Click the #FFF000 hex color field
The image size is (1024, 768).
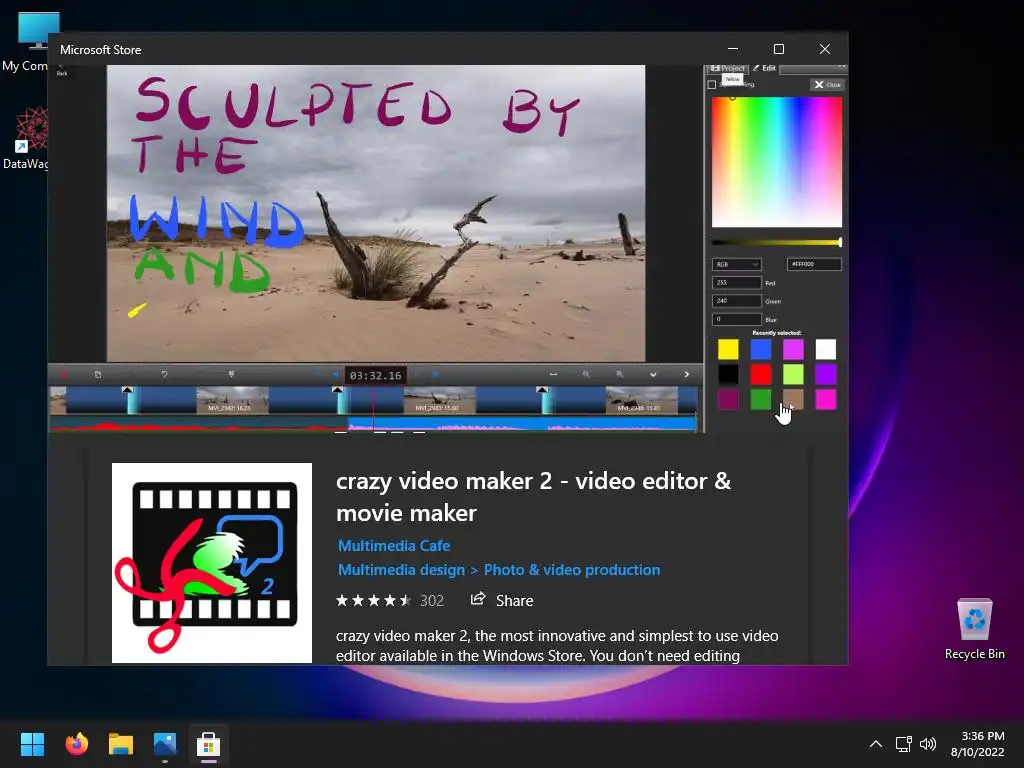(814, 264)
